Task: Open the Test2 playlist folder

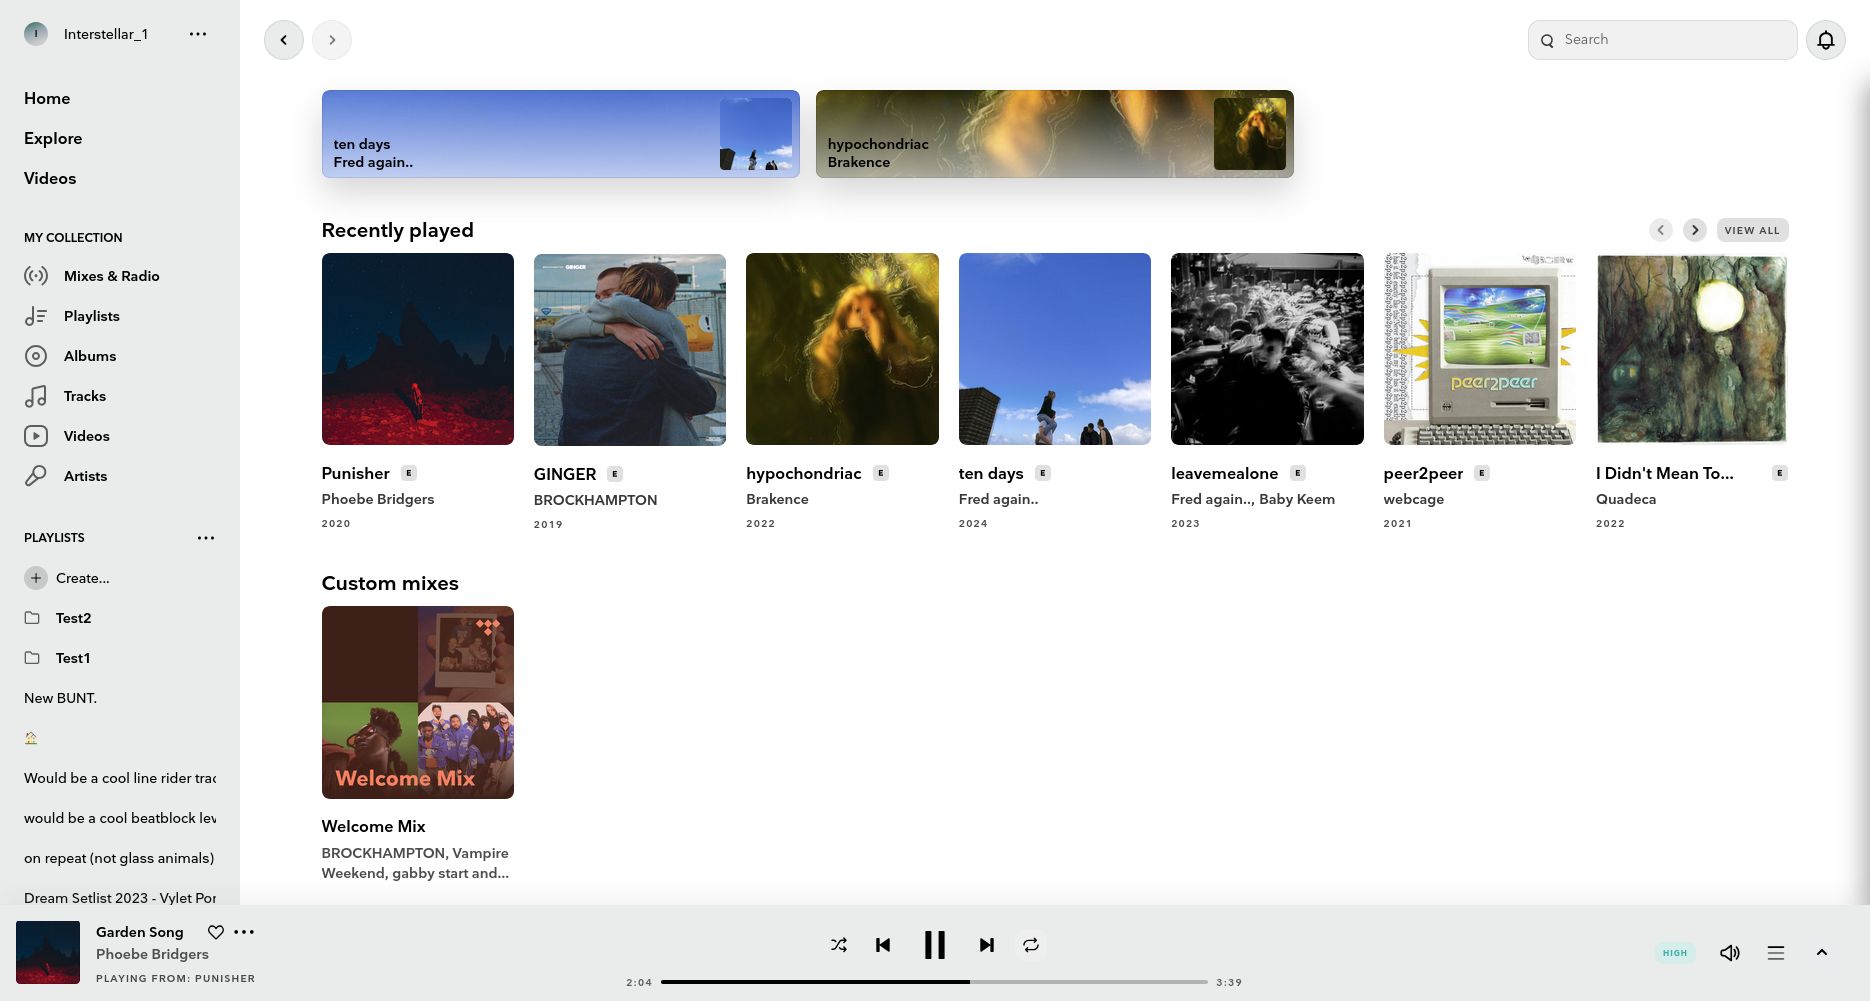Action: 58,618
